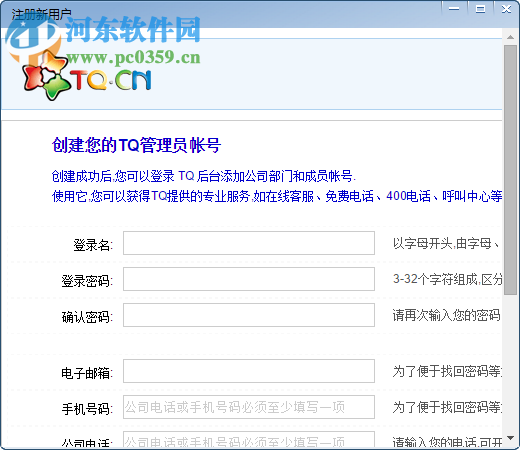
Task: Click the 确认密码 label
Action: click(x=87, y=317)
